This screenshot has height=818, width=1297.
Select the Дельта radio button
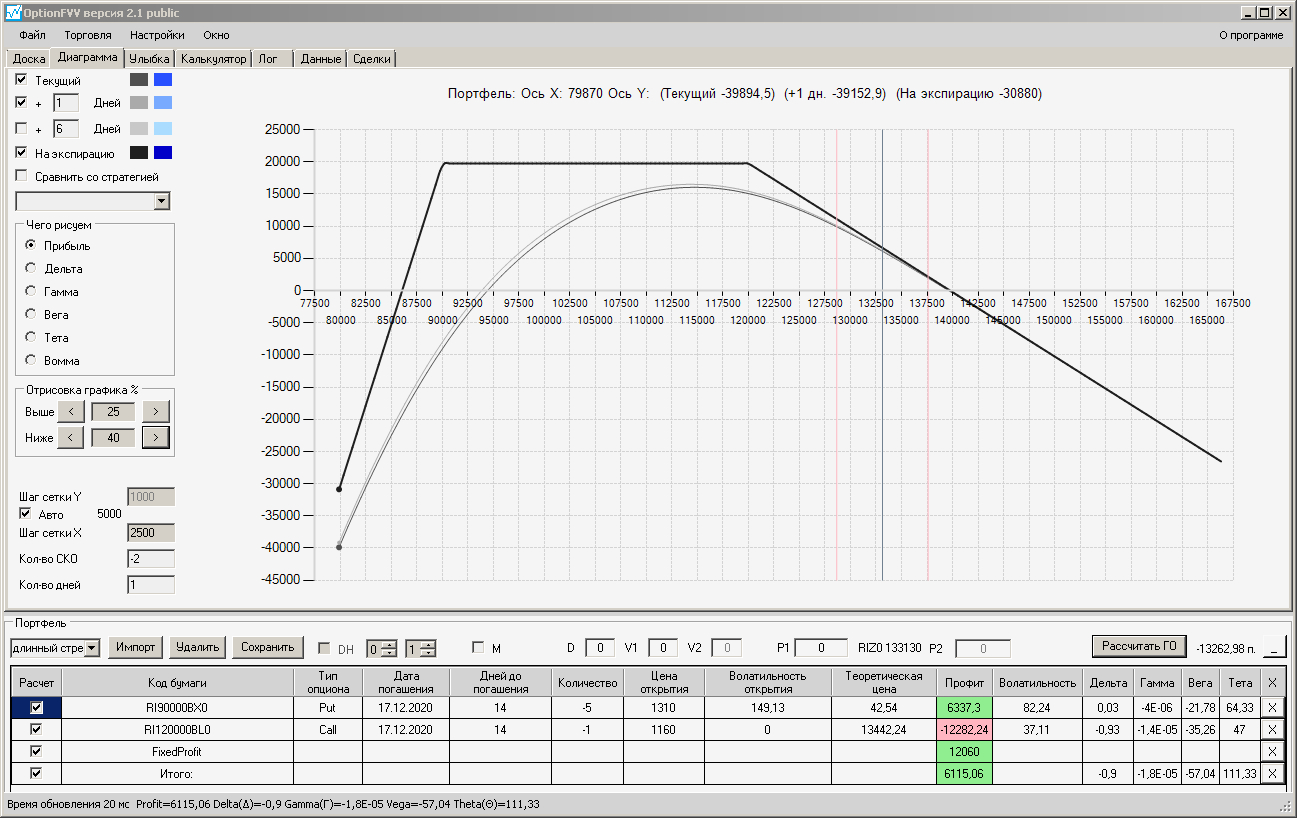pyautogui.click(x=31, y=269)
